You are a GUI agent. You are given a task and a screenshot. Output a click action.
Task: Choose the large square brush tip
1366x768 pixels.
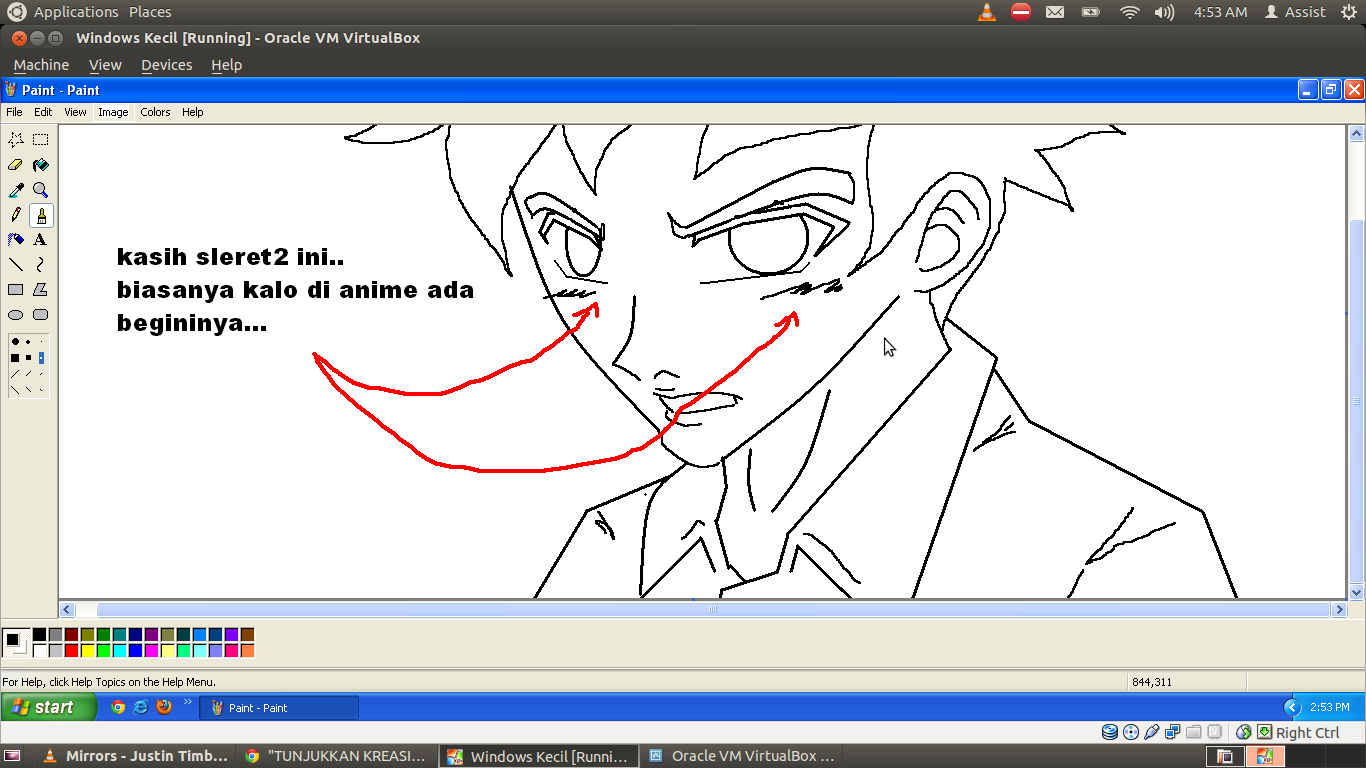click(15, 357)
